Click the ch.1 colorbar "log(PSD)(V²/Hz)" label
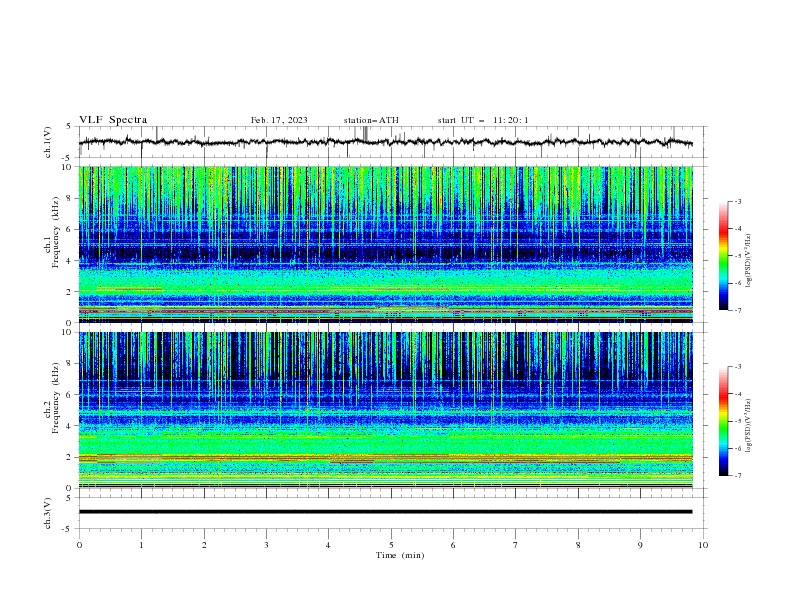Viewport: 792px width, 612px height. (748, 261)
